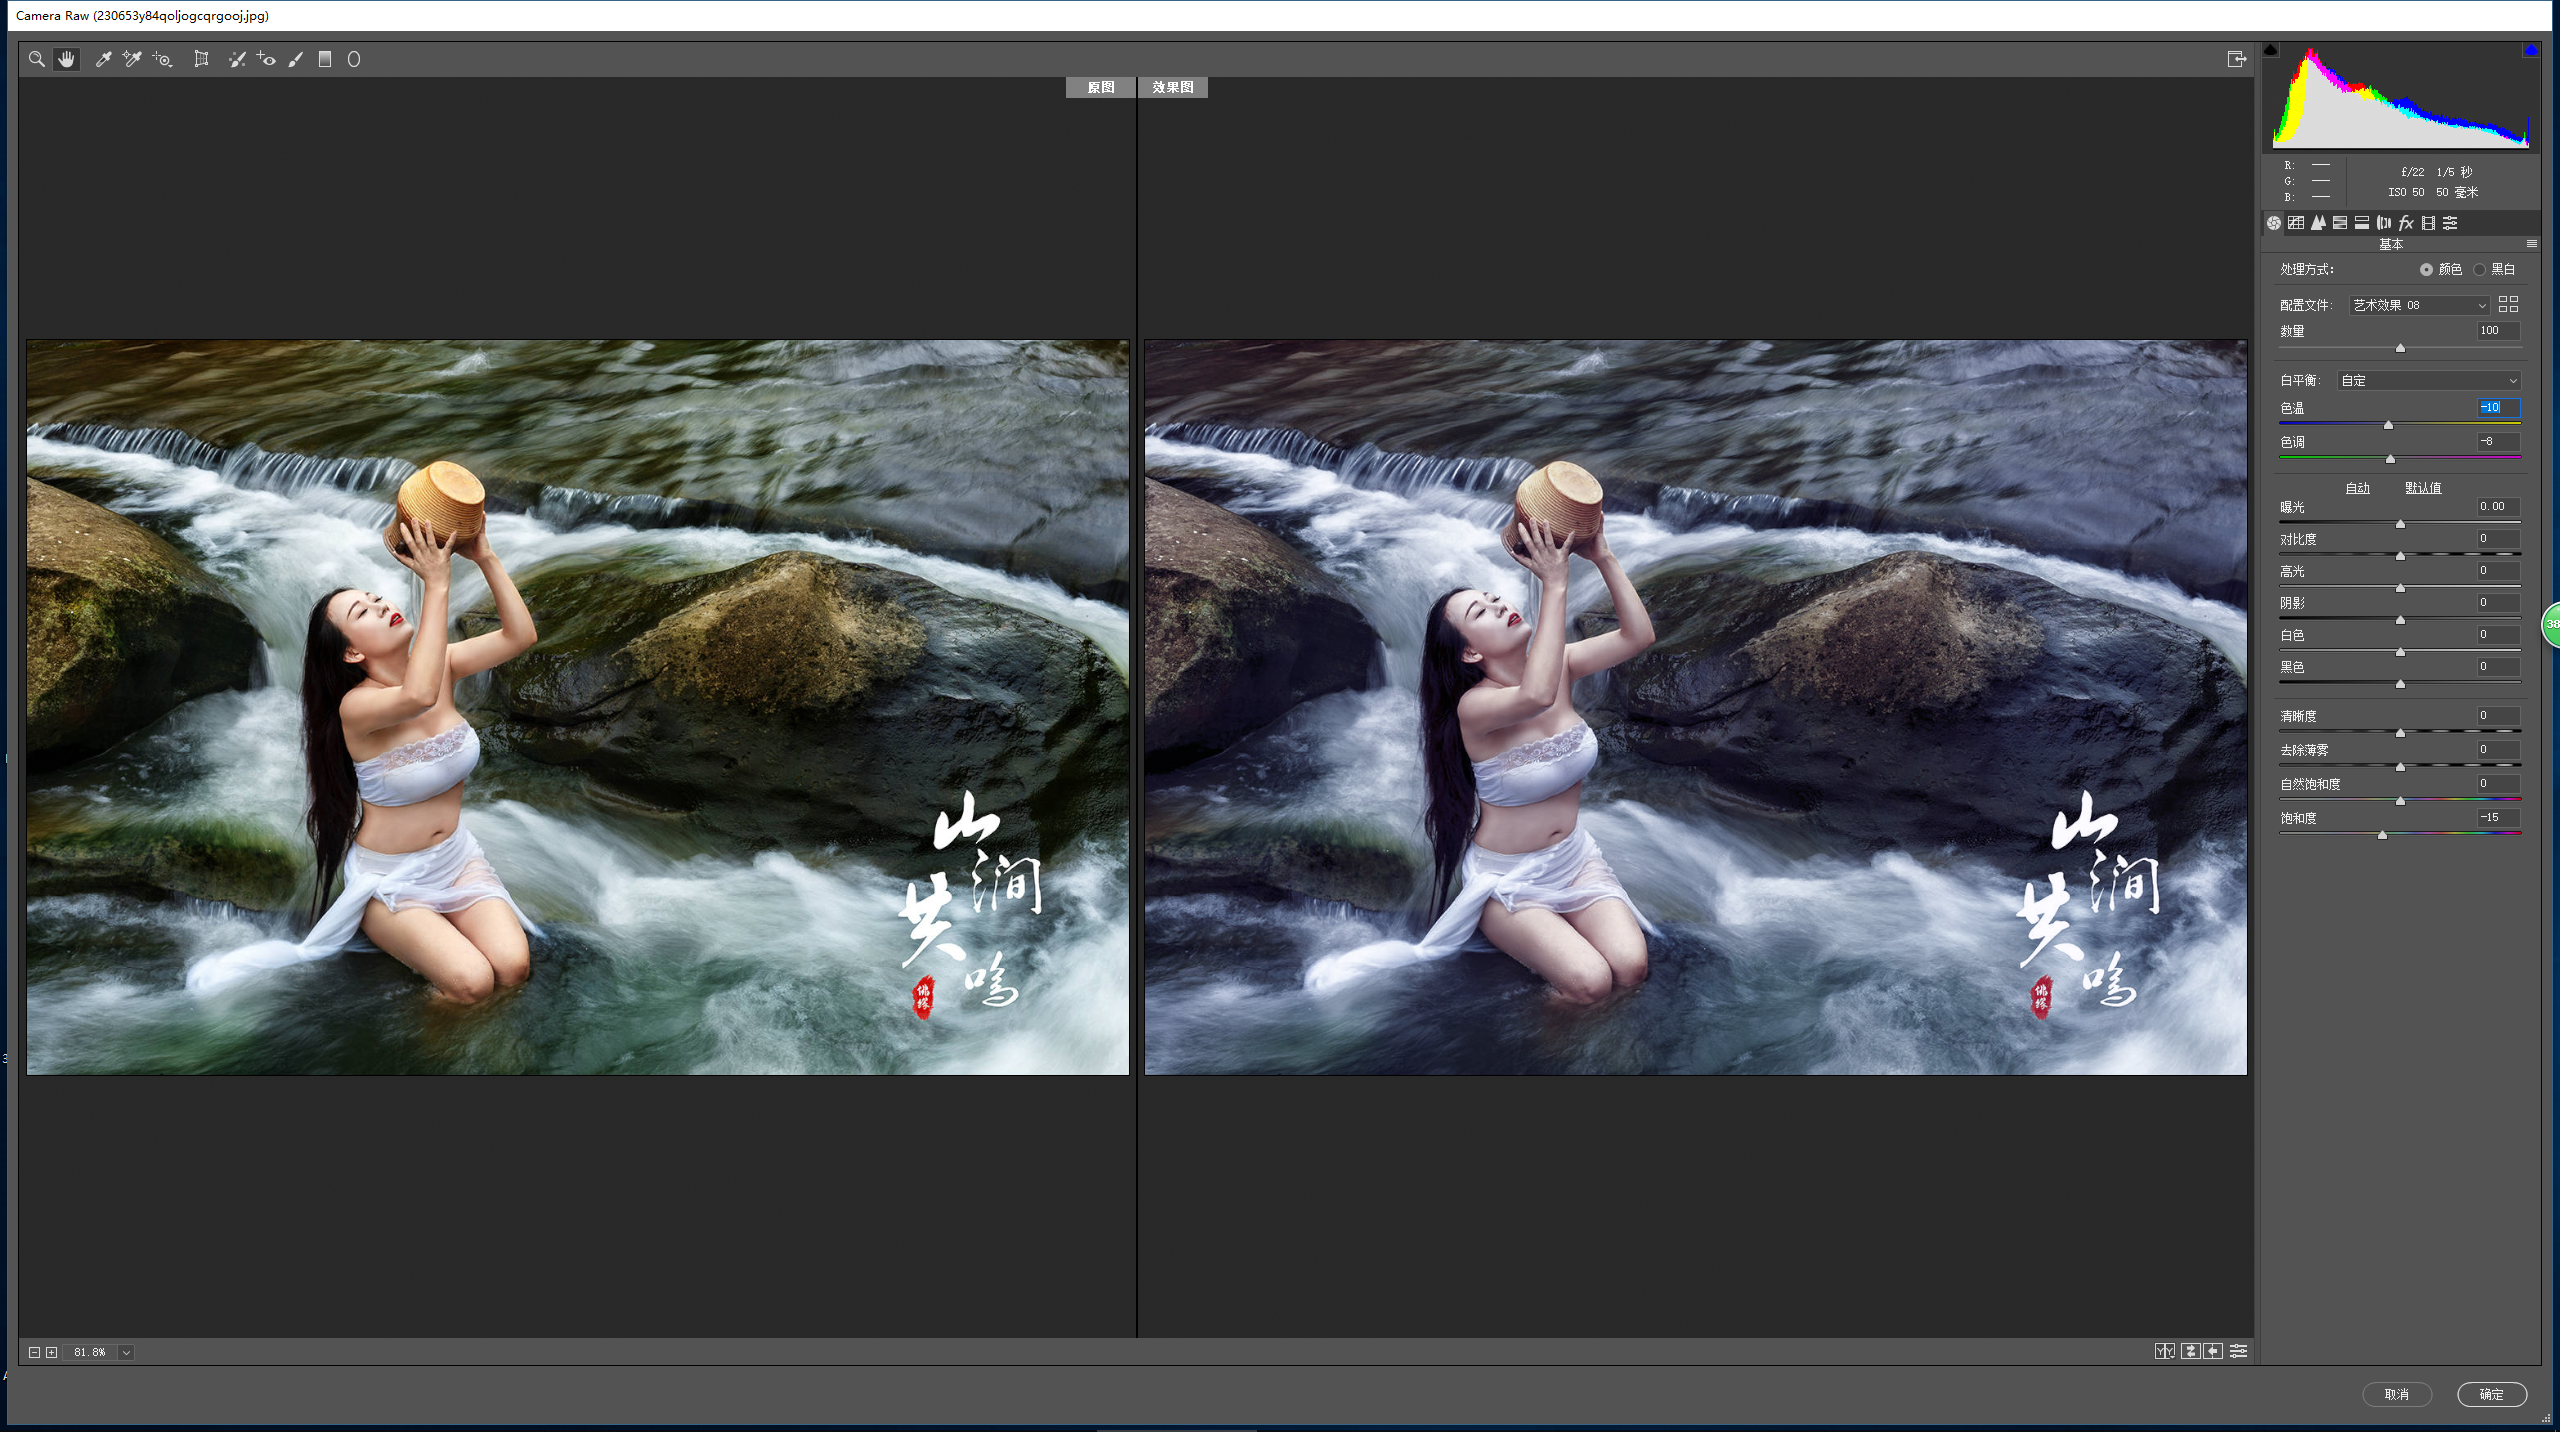
Task: Open the Tone Curve panel tab
Action: tap(2296, 223)
